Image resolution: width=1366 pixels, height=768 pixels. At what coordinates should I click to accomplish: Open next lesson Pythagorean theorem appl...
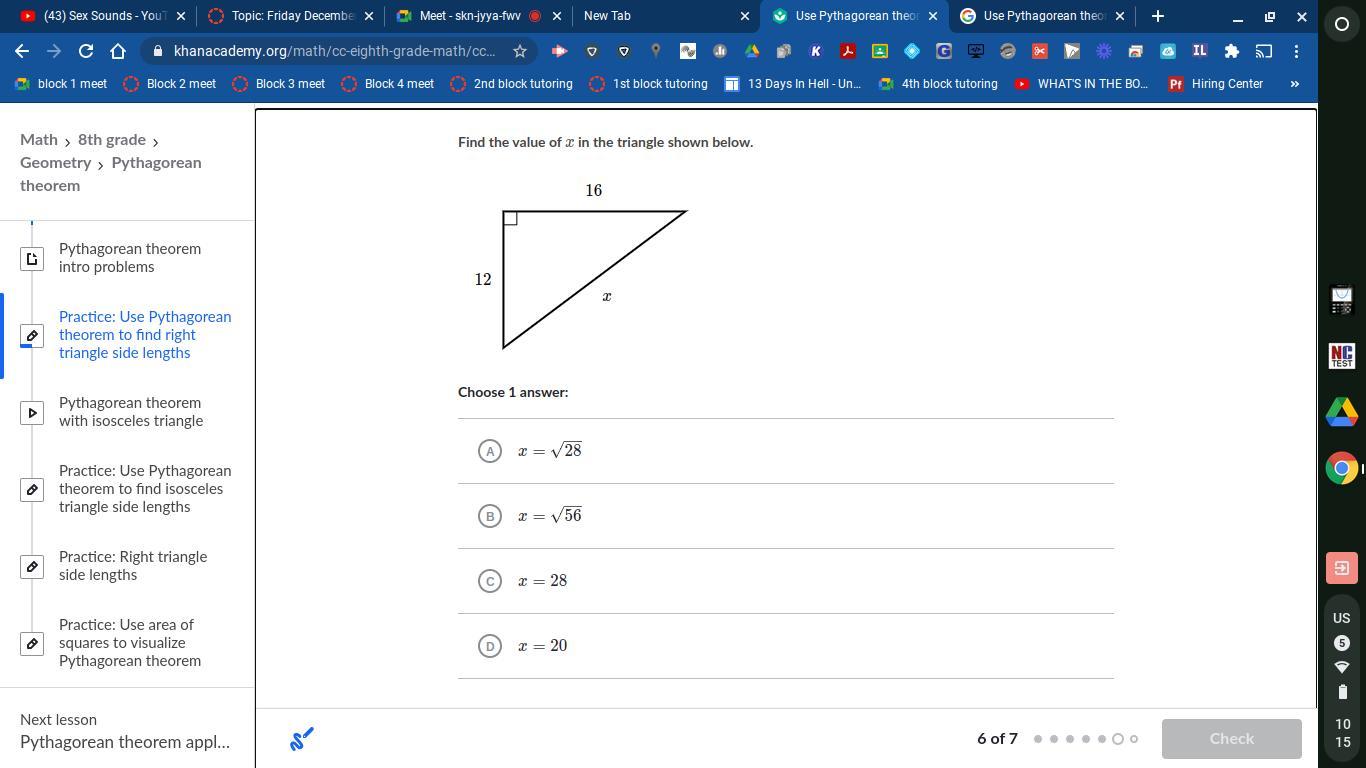tap(125, 742)
